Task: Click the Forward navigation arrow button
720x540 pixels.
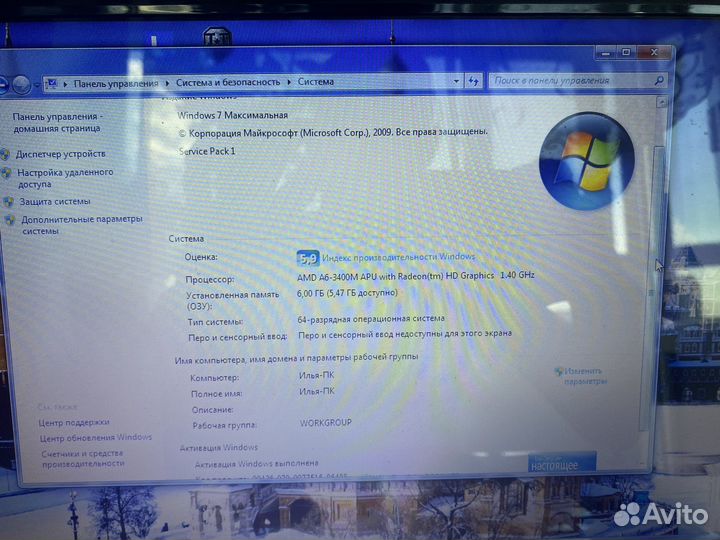Action: pos(21,85)
